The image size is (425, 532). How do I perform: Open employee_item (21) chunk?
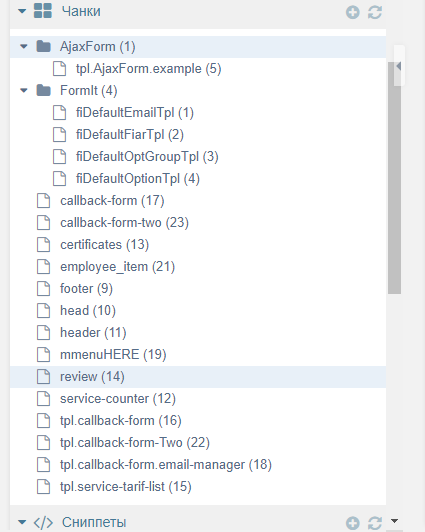tap(117, 267)
